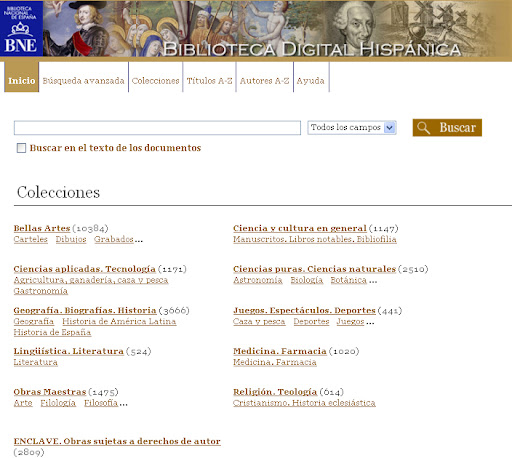Open the Ayuda tab

coord(310,81)
